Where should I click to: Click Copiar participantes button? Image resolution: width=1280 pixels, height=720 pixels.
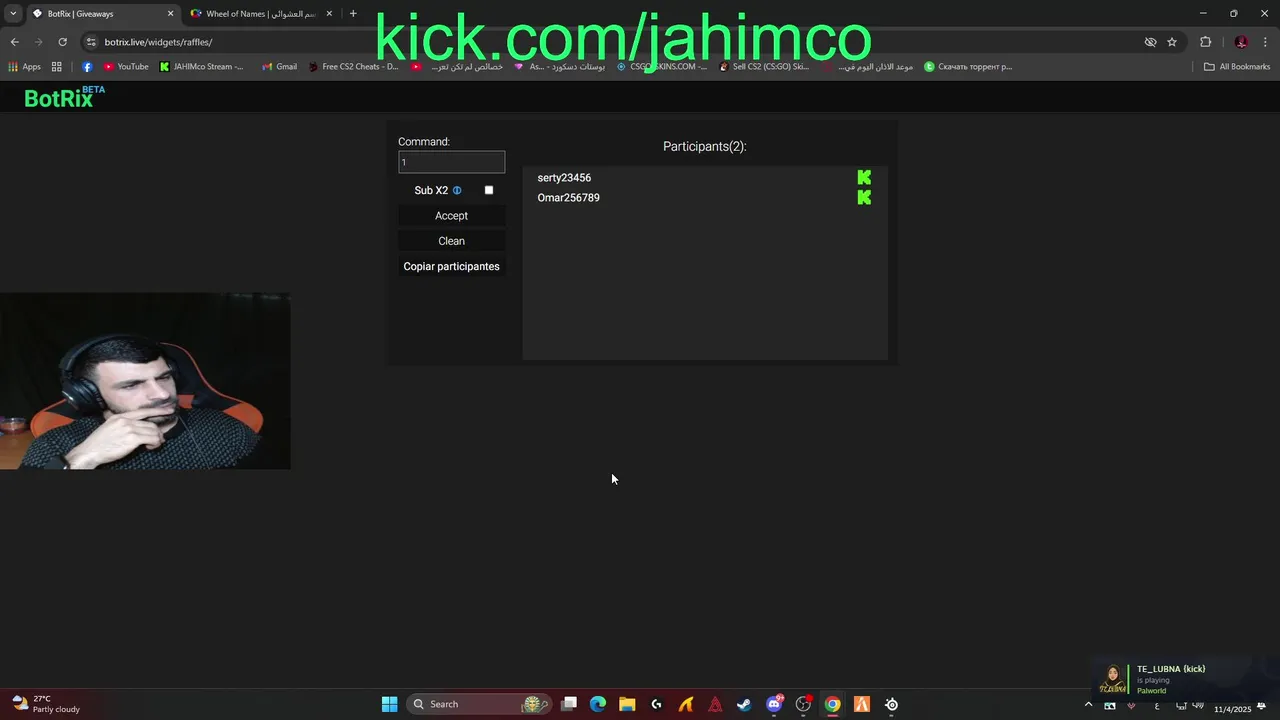pyautogui.click(x=451, y=266)
